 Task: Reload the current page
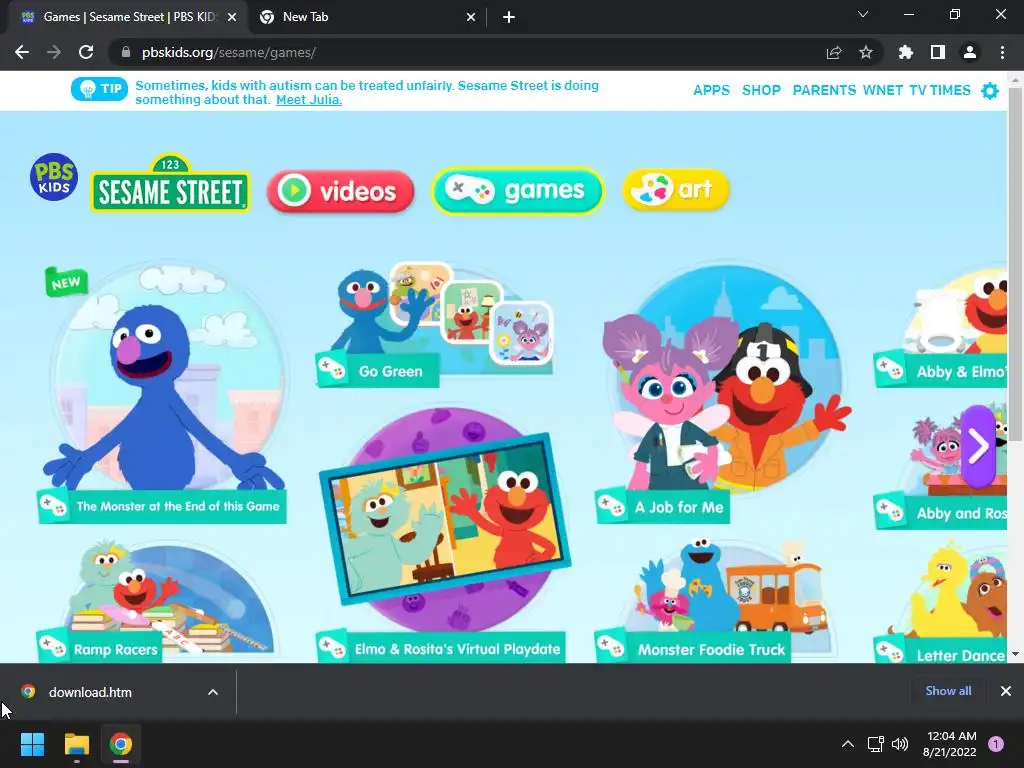[86, 52]
